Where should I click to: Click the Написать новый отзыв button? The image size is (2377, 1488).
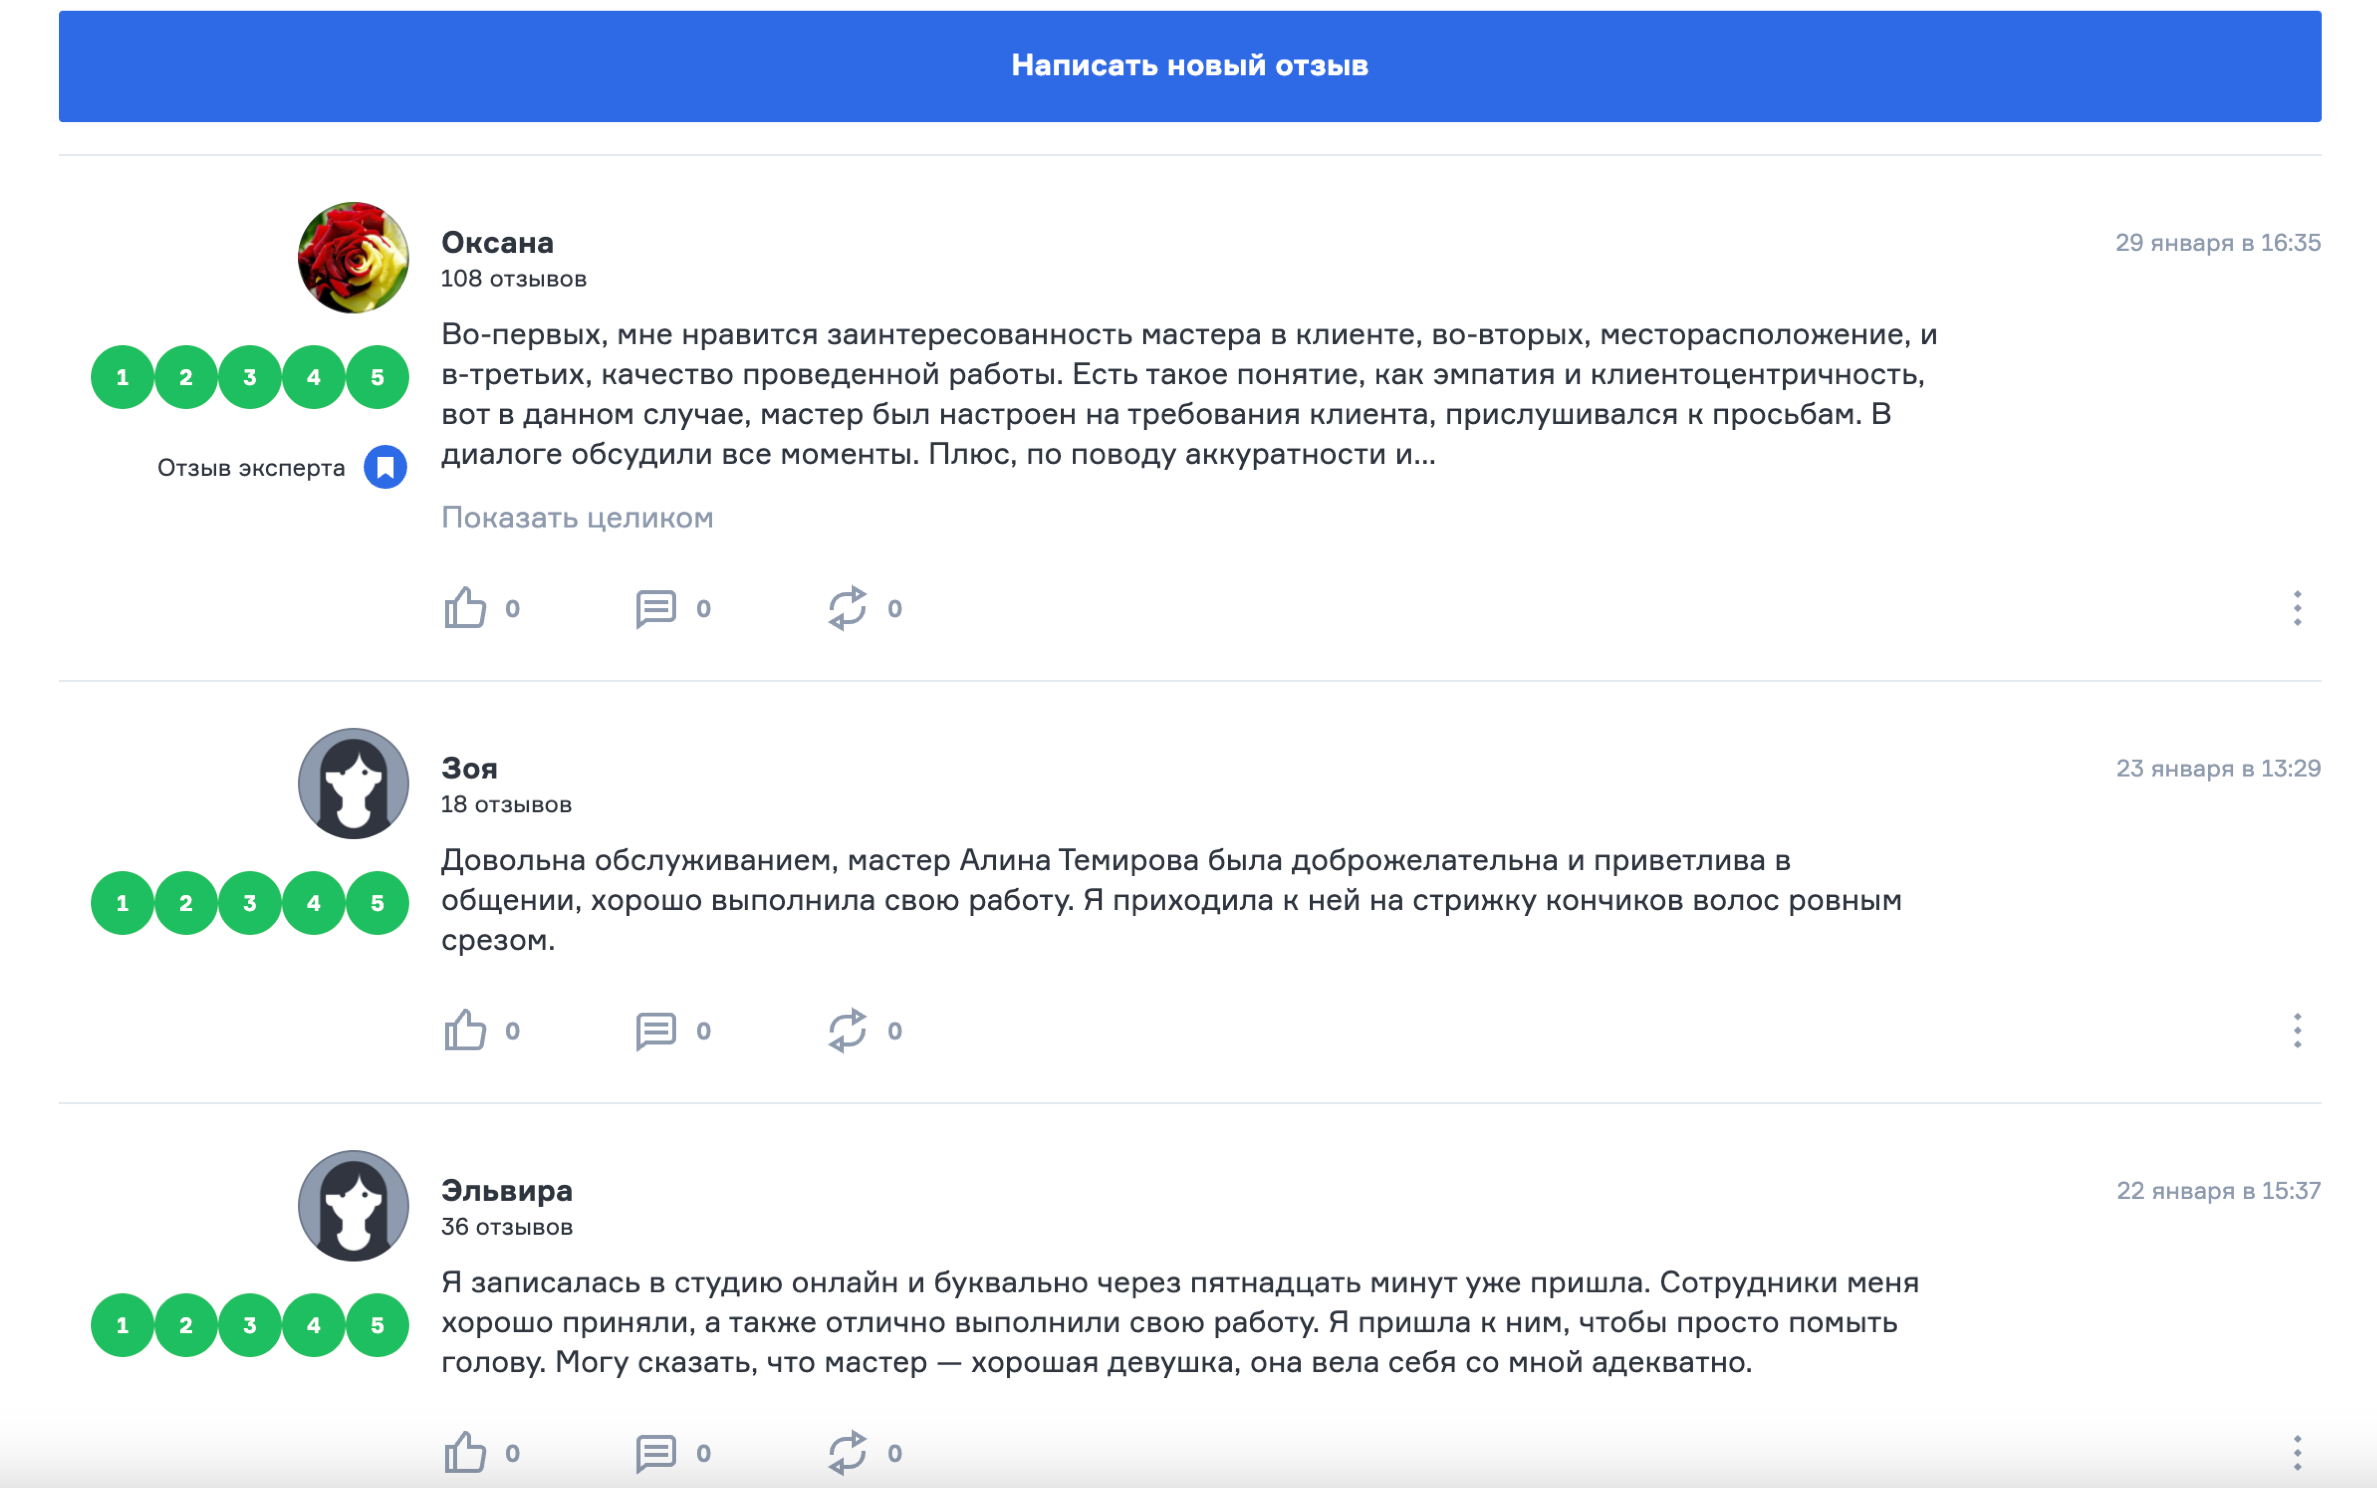point(1189,66)
